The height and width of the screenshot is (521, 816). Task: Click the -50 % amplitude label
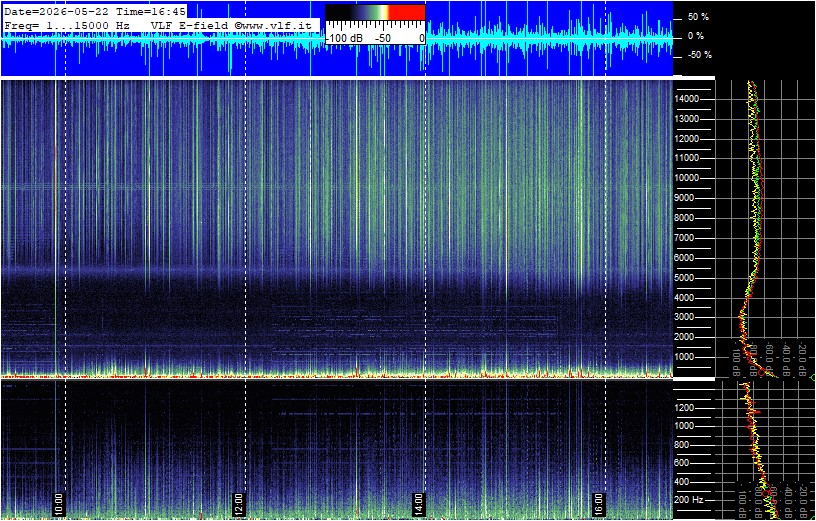click(698, 55)
